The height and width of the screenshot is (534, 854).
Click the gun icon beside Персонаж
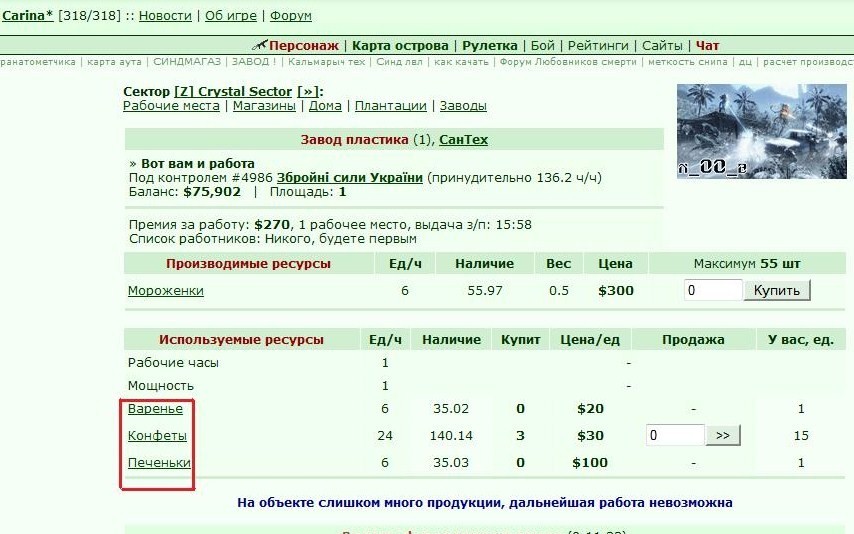pos(260,45)
